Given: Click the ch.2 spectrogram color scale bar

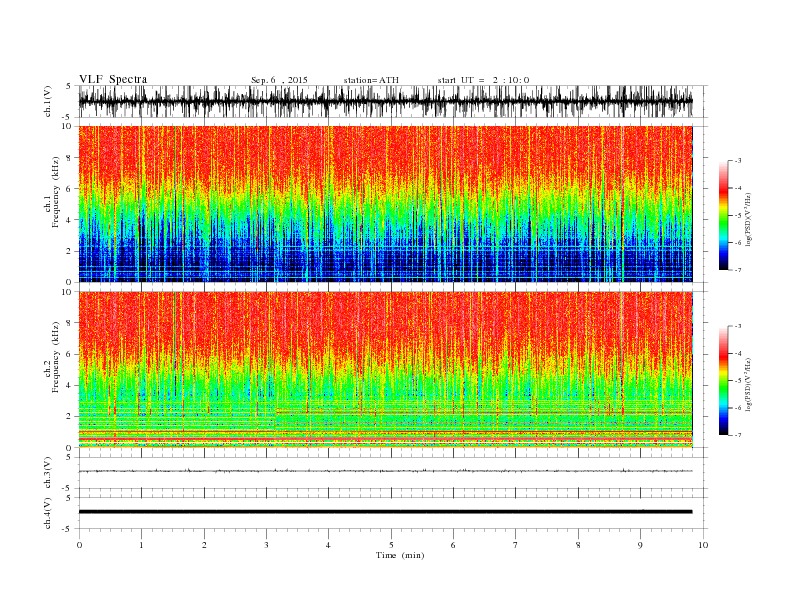Looking at the screenshot, I should [x=723, y=380].
